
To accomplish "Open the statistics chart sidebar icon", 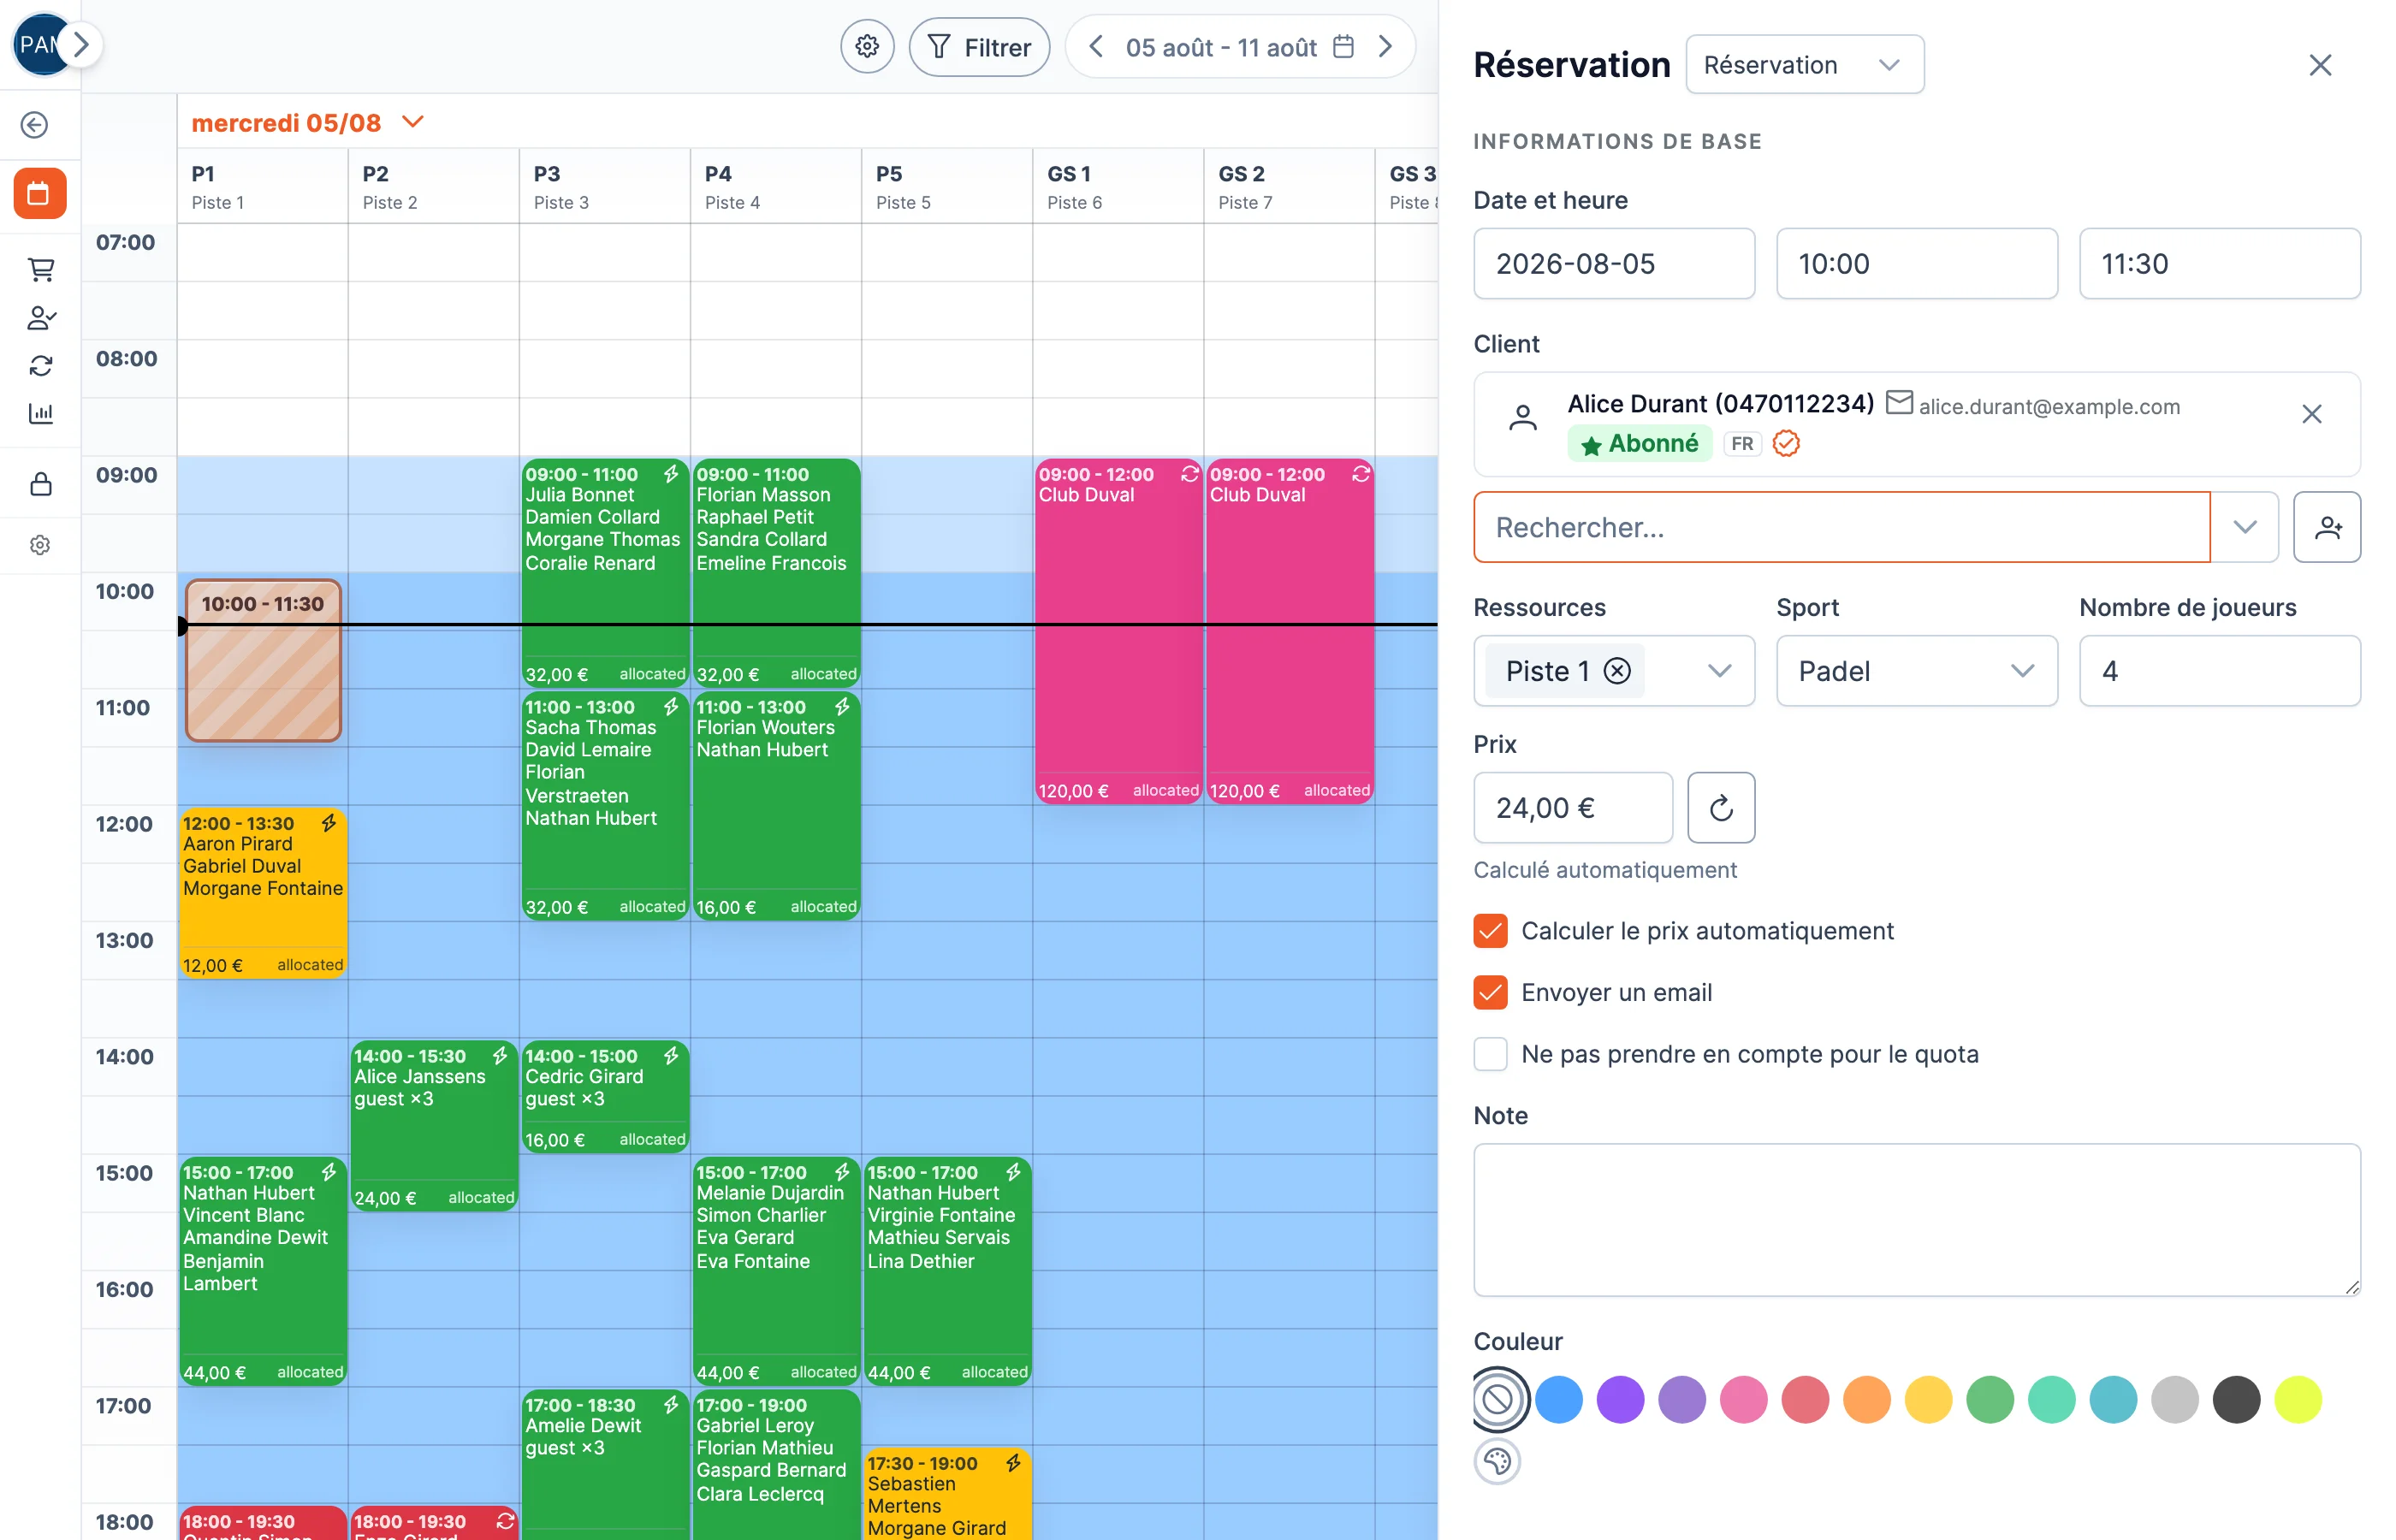I will 40,413.
